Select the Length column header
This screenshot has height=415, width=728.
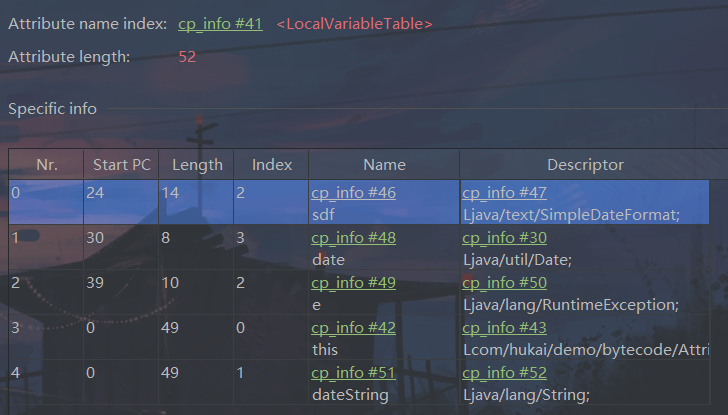[x=197, y=165]
